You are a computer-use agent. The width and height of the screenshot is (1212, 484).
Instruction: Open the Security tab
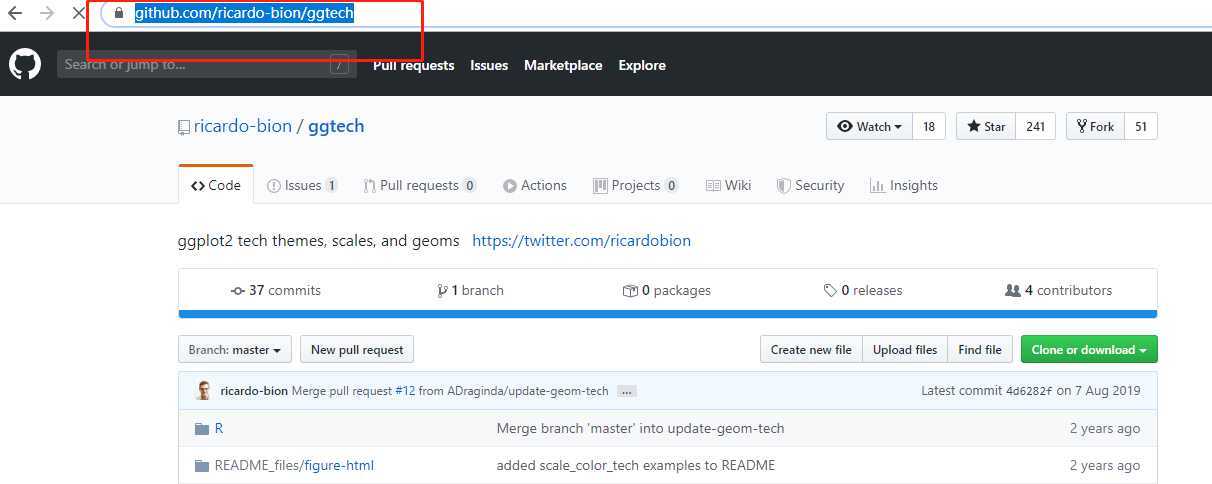811,185
